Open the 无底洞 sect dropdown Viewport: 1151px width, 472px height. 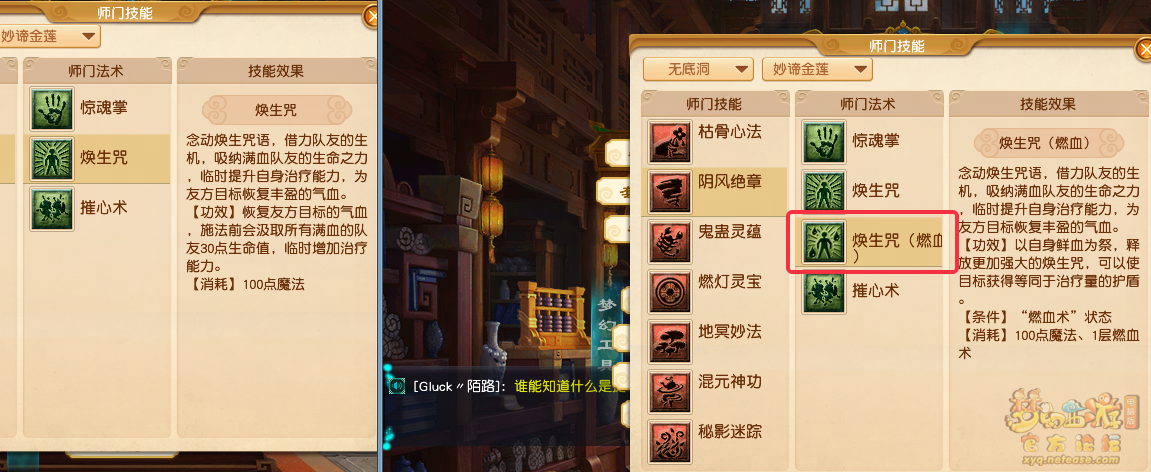[698, 70]
